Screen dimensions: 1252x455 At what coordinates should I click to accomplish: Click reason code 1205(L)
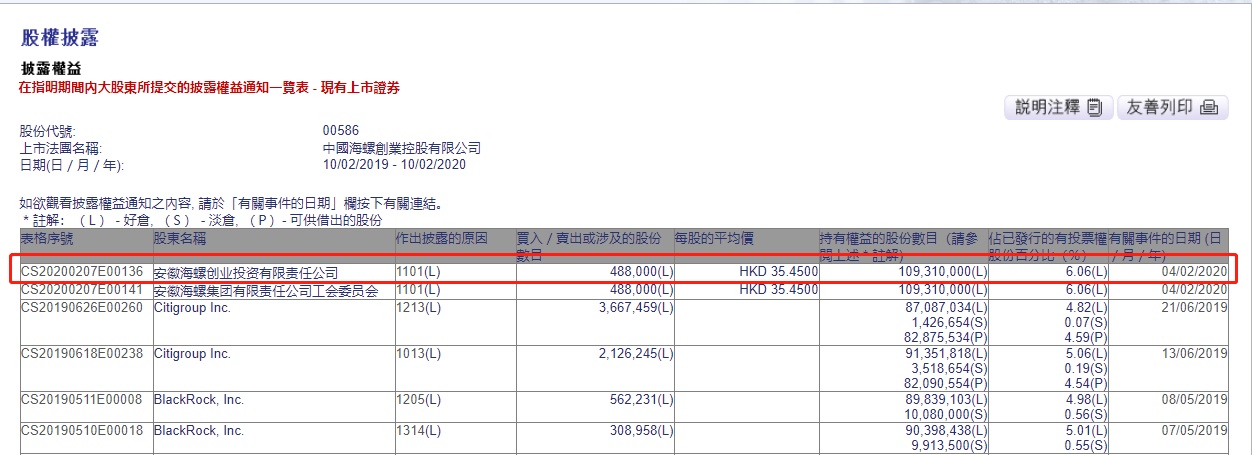tap(418, 399)
